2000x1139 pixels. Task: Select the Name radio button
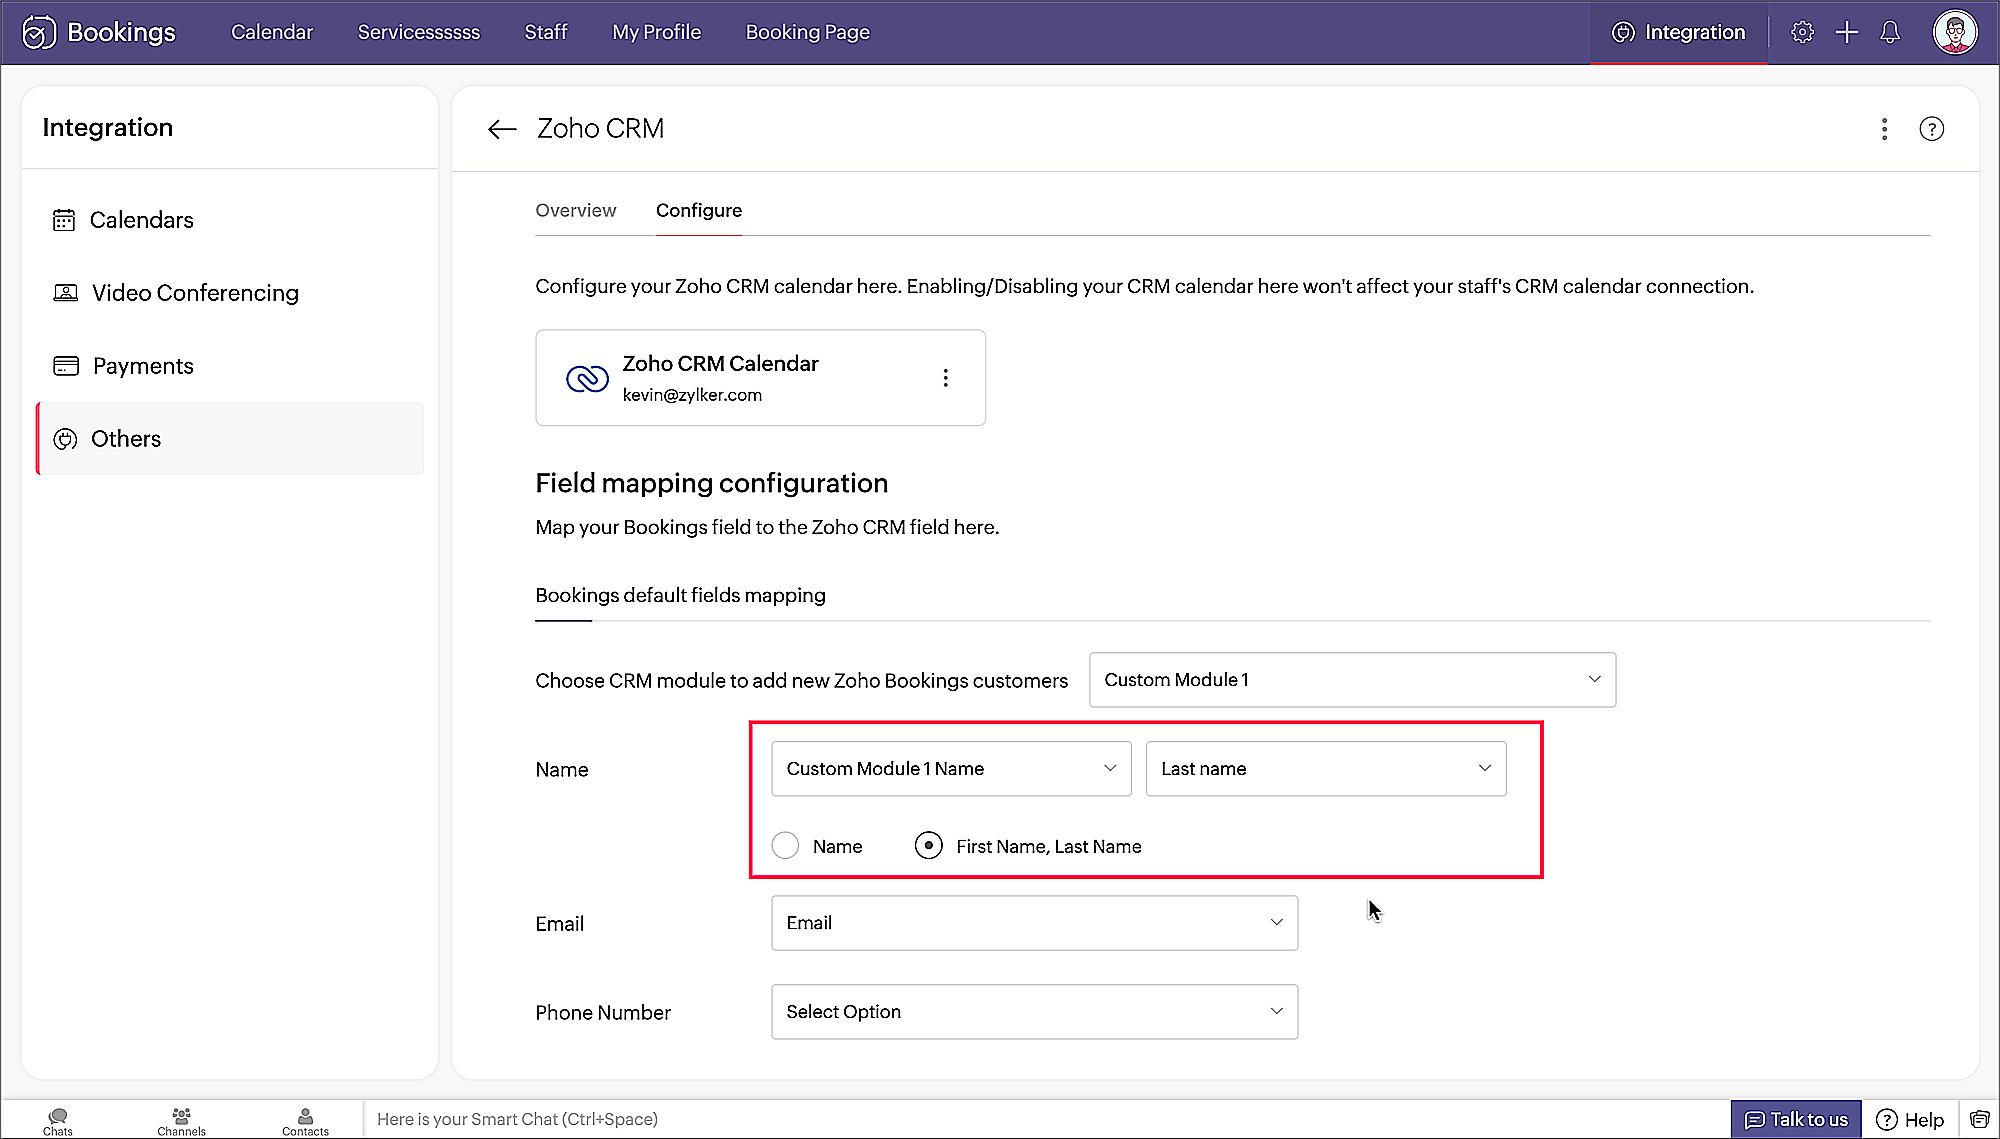786,846
